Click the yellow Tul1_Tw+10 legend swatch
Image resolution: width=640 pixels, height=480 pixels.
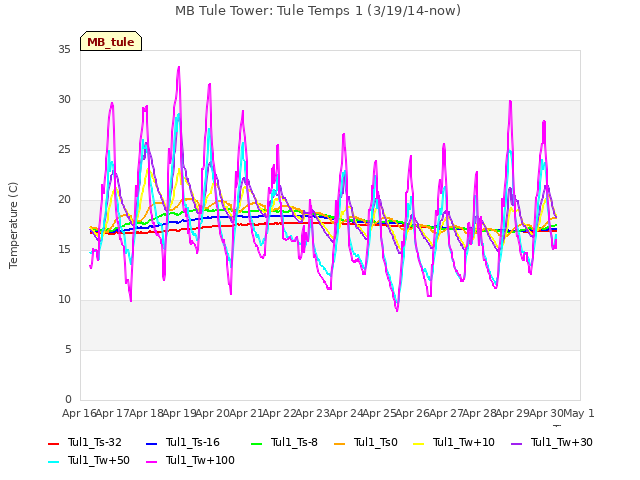[x=418, y=444]
